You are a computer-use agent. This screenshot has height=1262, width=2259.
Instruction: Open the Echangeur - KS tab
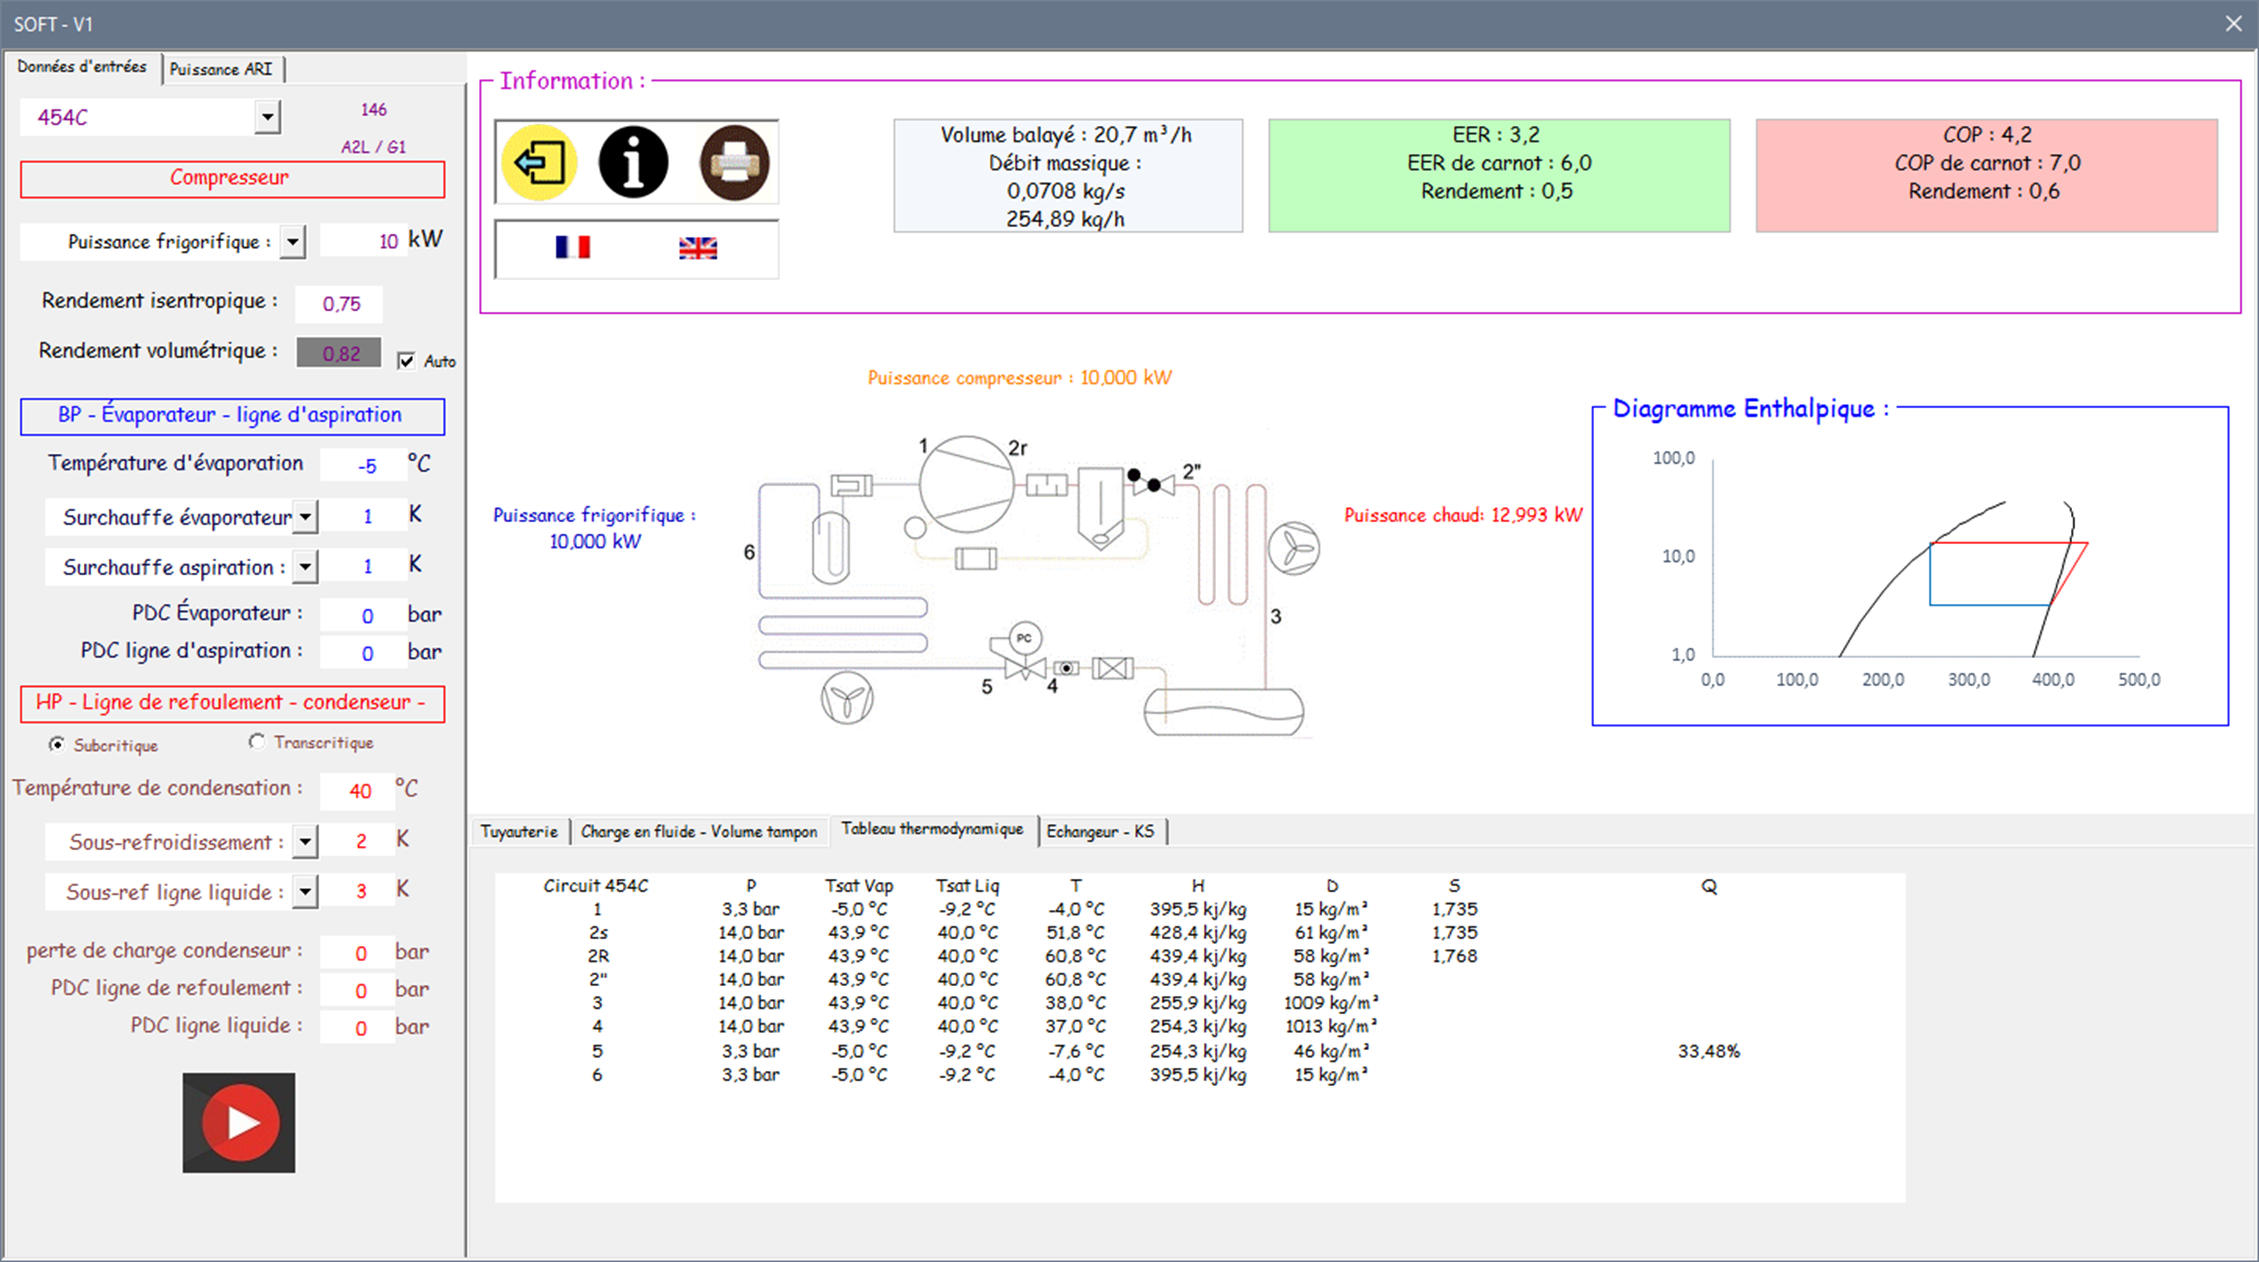tap(1100, 831)
